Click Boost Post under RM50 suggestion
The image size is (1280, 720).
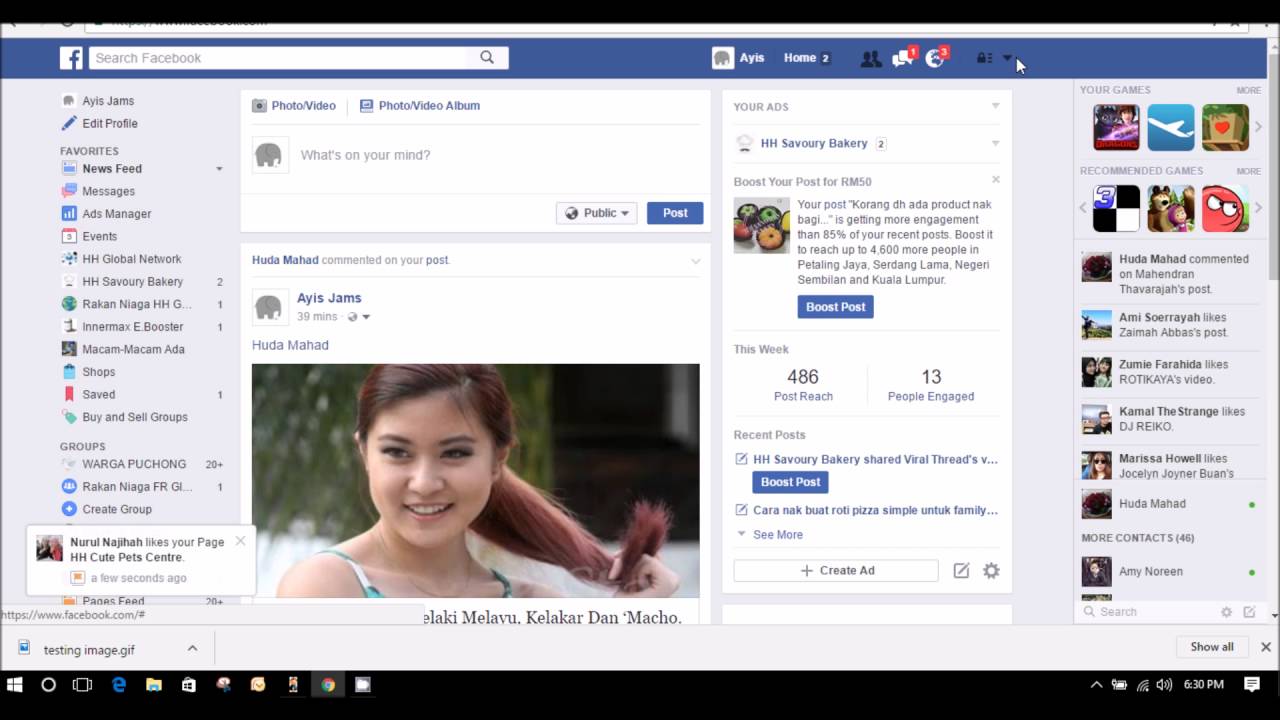tap(835, 307)
